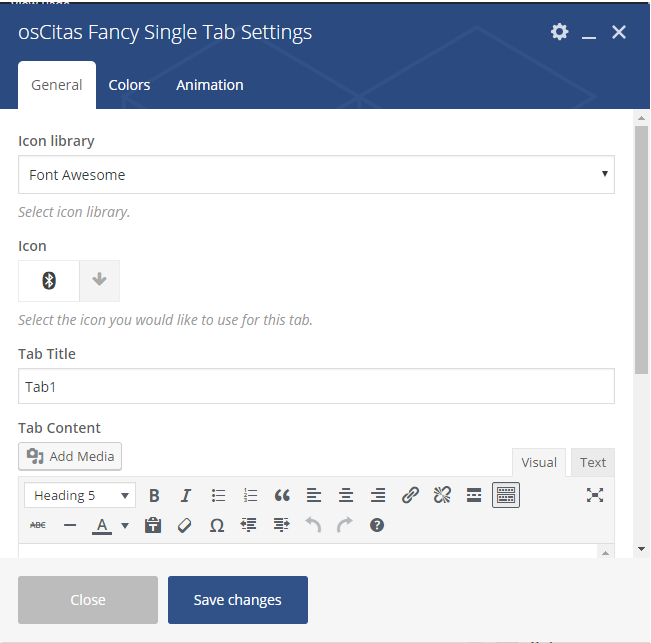Insert Read More tag
The width and height of the screenshot is (651, 643).
[474, 495]
